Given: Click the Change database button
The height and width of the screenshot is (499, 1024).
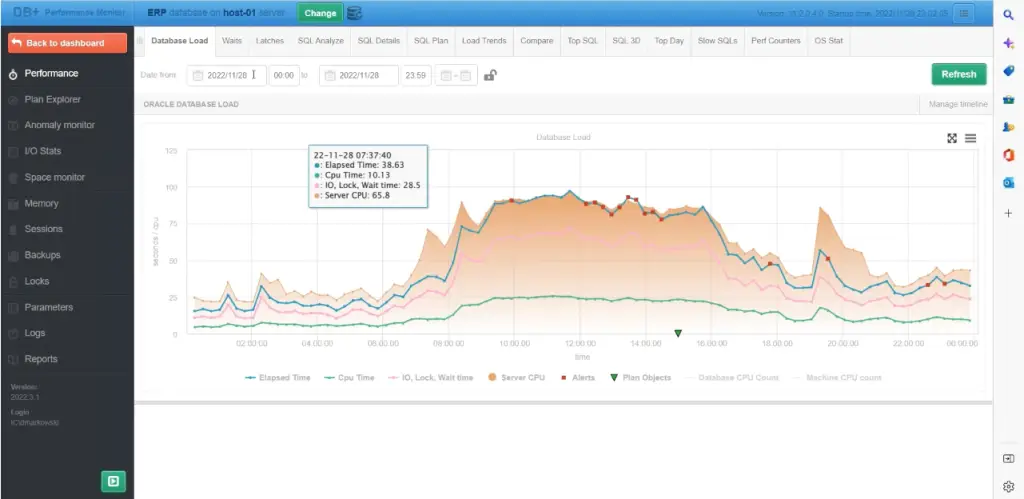Looking at the screenshot, I should pos(320,13).
